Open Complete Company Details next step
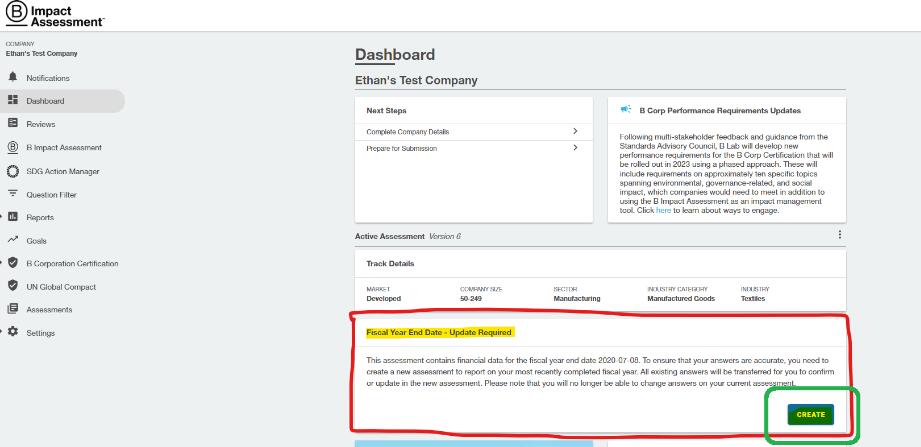The image size is (921, 447). coord(473,132)
